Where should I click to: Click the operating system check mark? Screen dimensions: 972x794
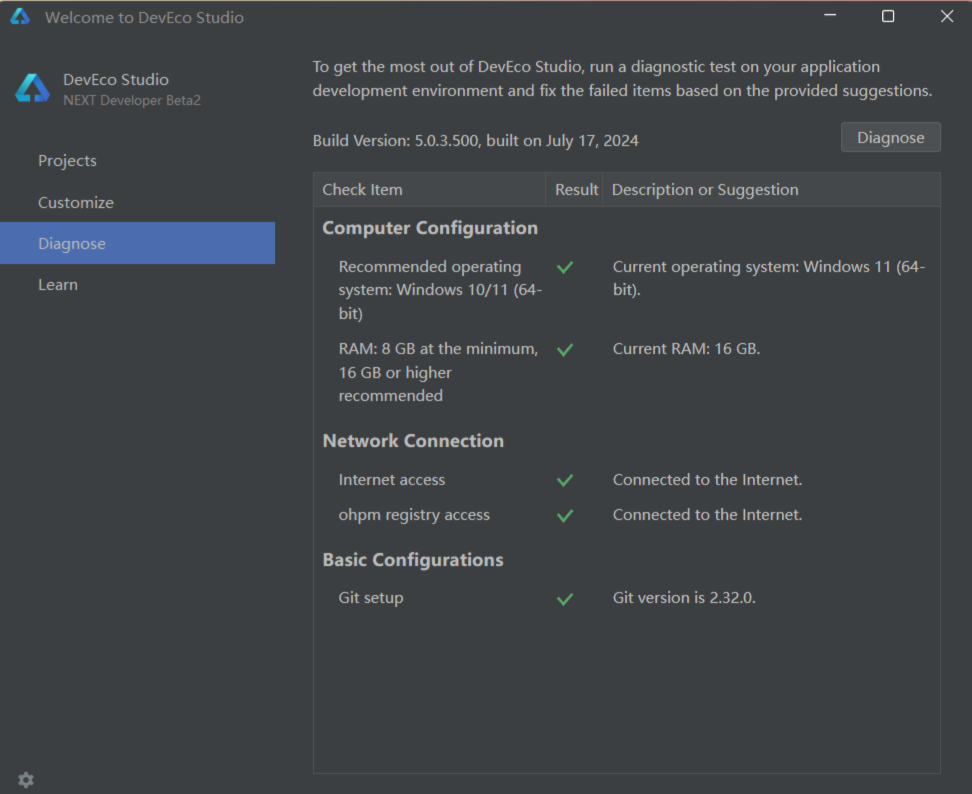[565, 267]
